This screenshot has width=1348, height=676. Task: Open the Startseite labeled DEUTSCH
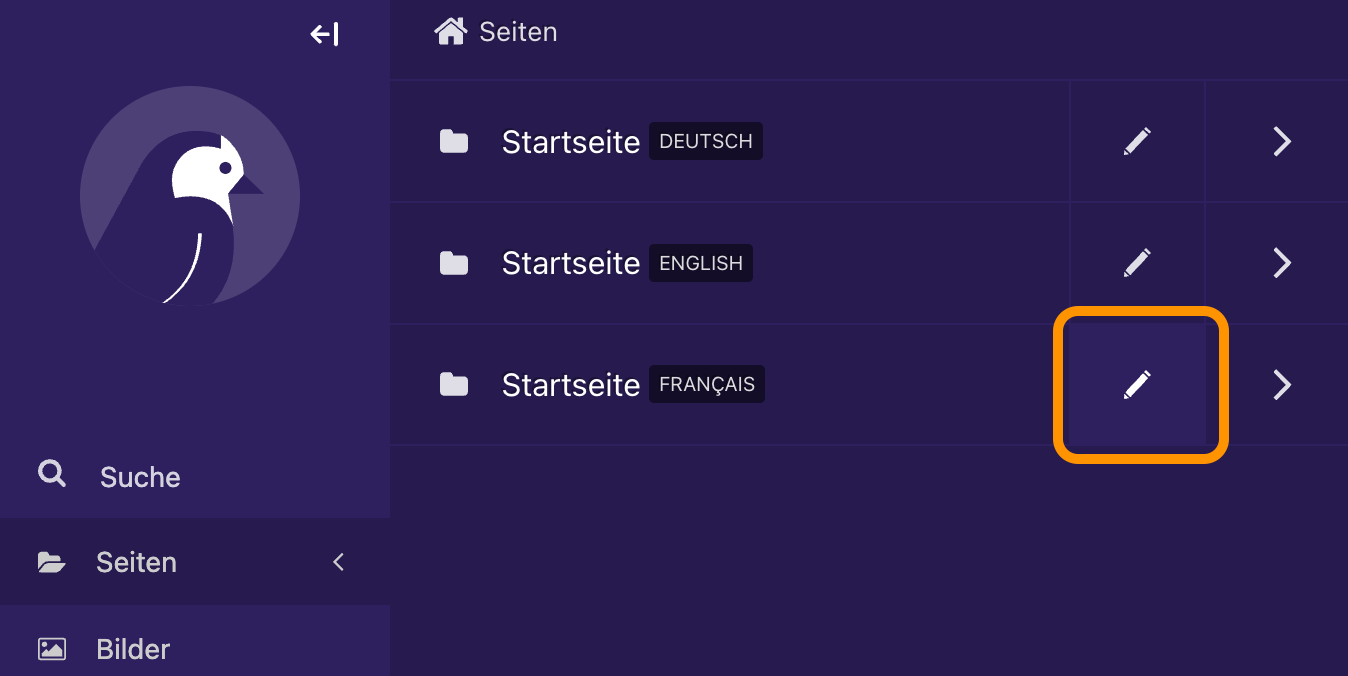click(x=571, y=142)
